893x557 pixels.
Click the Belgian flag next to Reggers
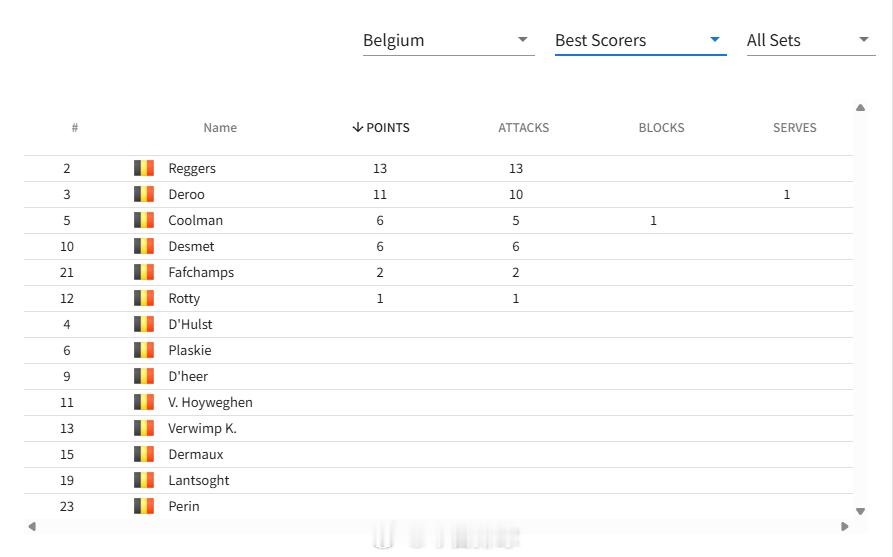(x=144, y=168)
